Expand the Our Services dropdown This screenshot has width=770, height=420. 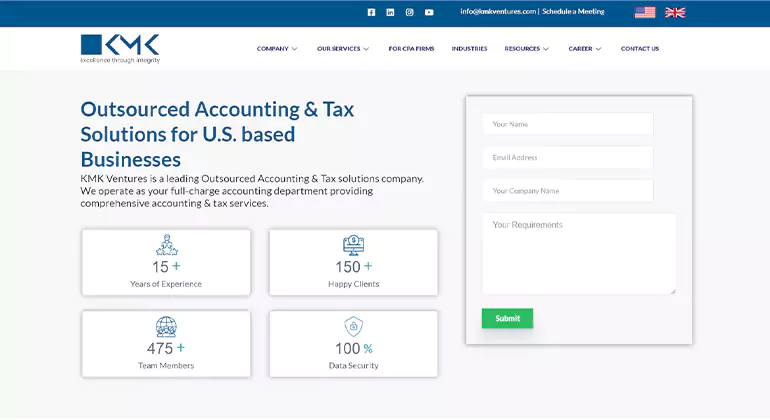coord(343,48)
